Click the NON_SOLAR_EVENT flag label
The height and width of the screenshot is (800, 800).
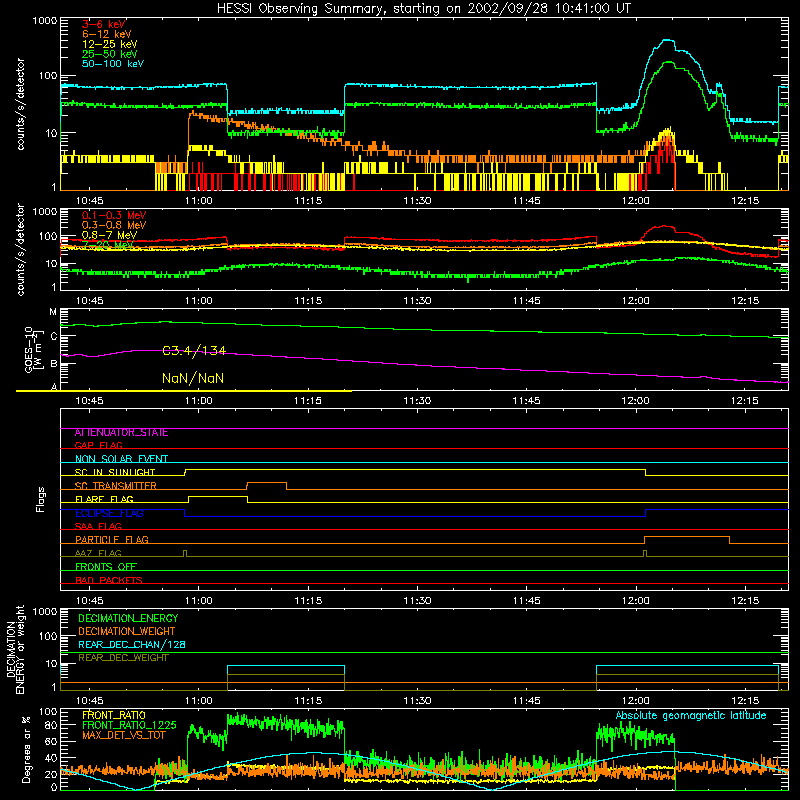121,459
